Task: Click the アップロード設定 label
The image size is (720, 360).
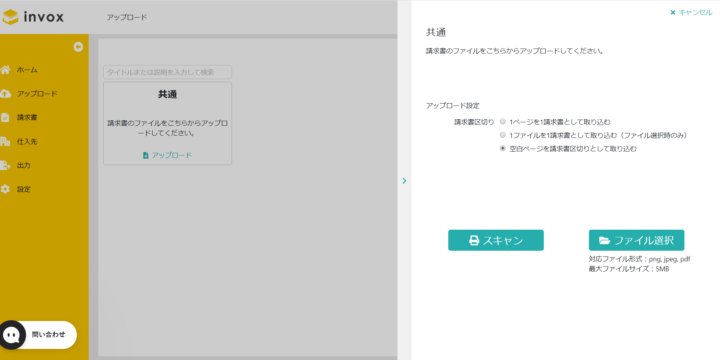Action: [x=453, y=106]
